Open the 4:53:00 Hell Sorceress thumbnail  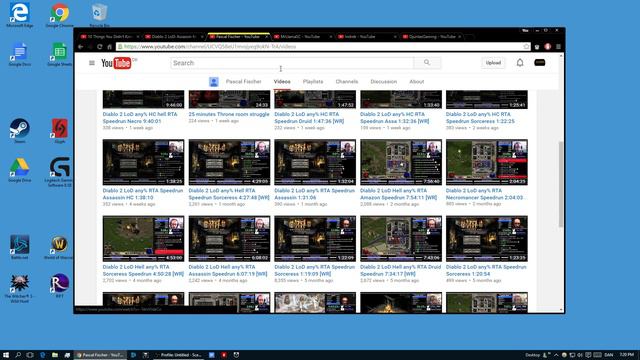click(x=143, y=238)
